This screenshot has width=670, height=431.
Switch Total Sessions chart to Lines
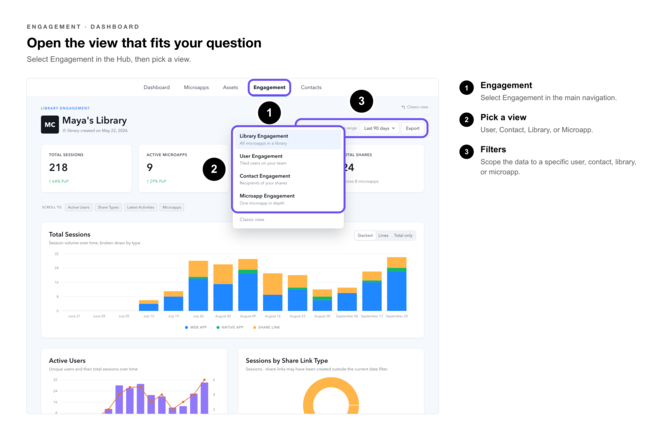tap(383, 235)
